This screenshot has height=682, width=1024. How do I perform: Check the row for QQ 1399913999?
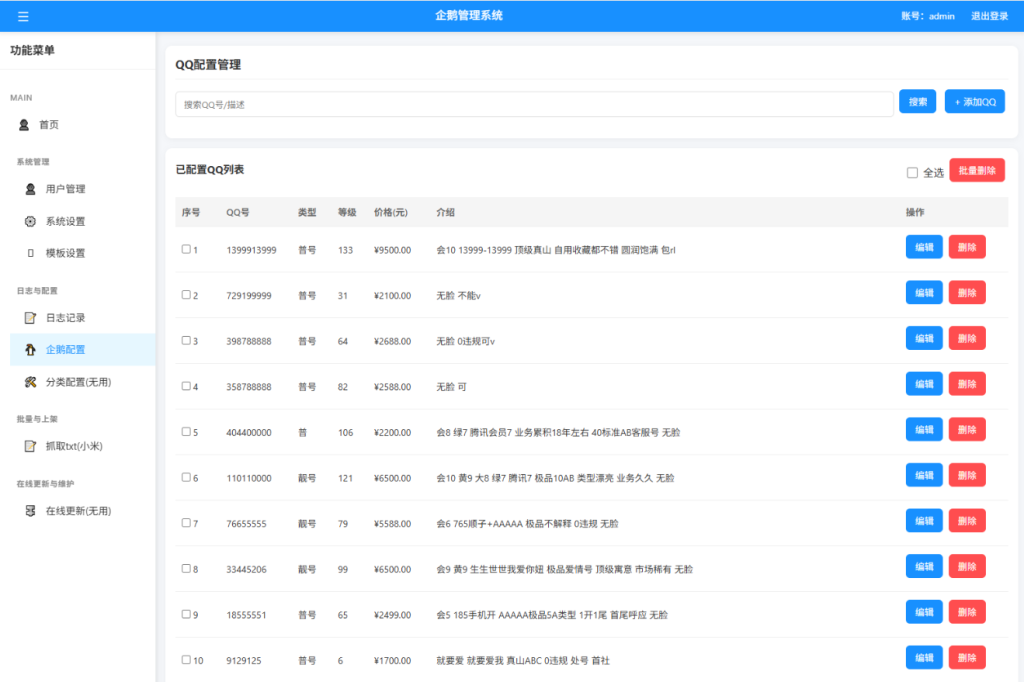(x=184, y=247)
